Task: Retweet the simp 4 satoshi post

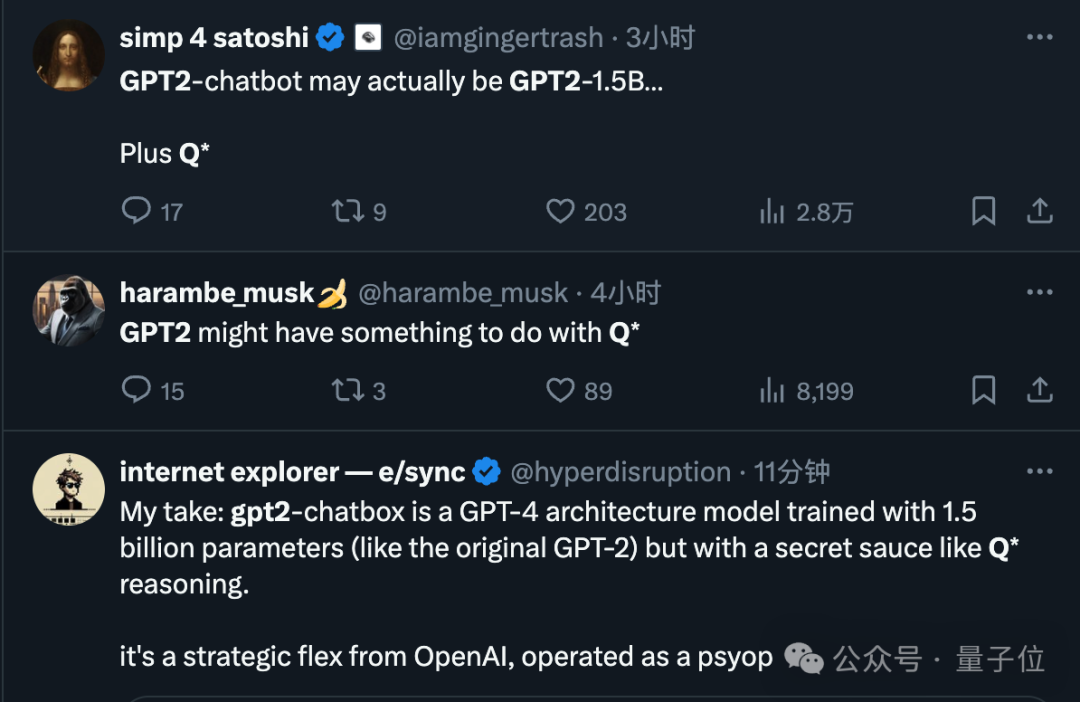Action: click(x=347, y=211)
